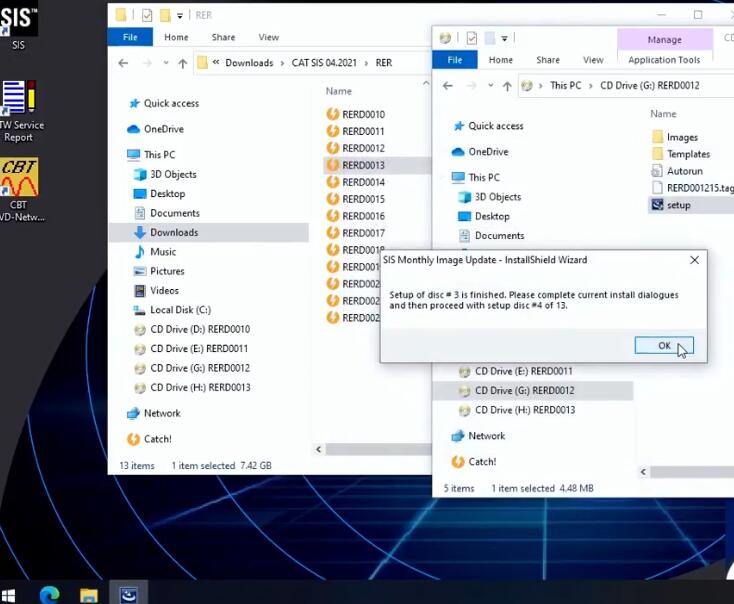Select Autorun file in CD Drive window
734x604 pixels.
click(x=684, y=171)
